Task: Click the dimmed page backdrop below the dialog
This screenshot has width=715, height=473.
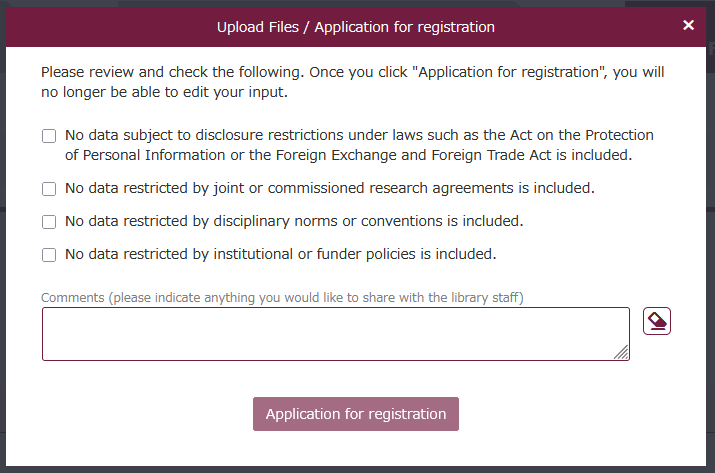Action: point(357,468)
